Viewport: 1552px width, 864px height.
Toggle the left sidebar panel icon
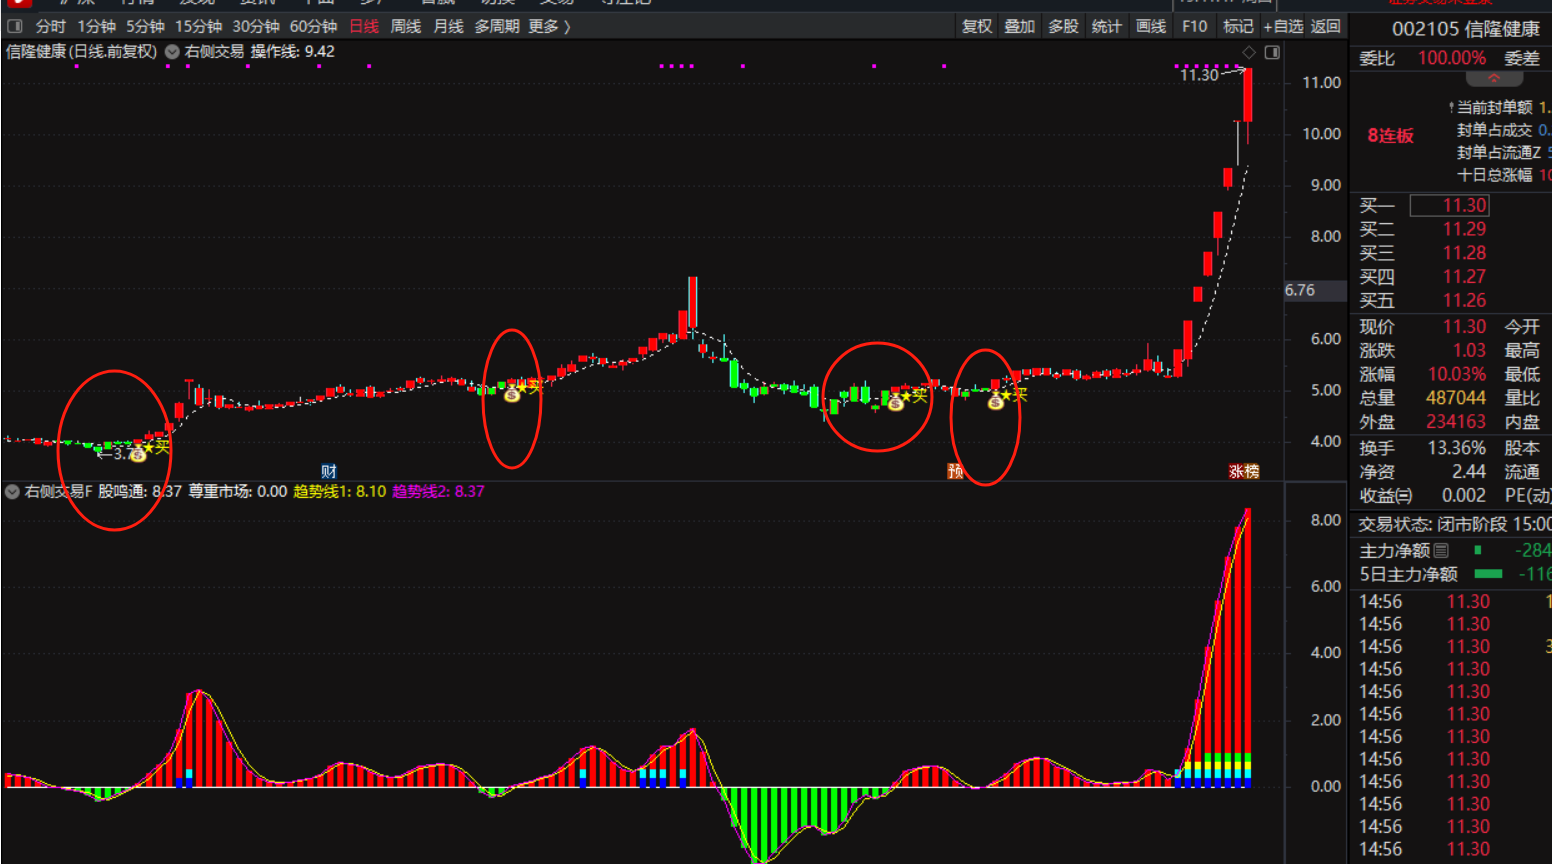pyautogui.click(x=14, y=26)
